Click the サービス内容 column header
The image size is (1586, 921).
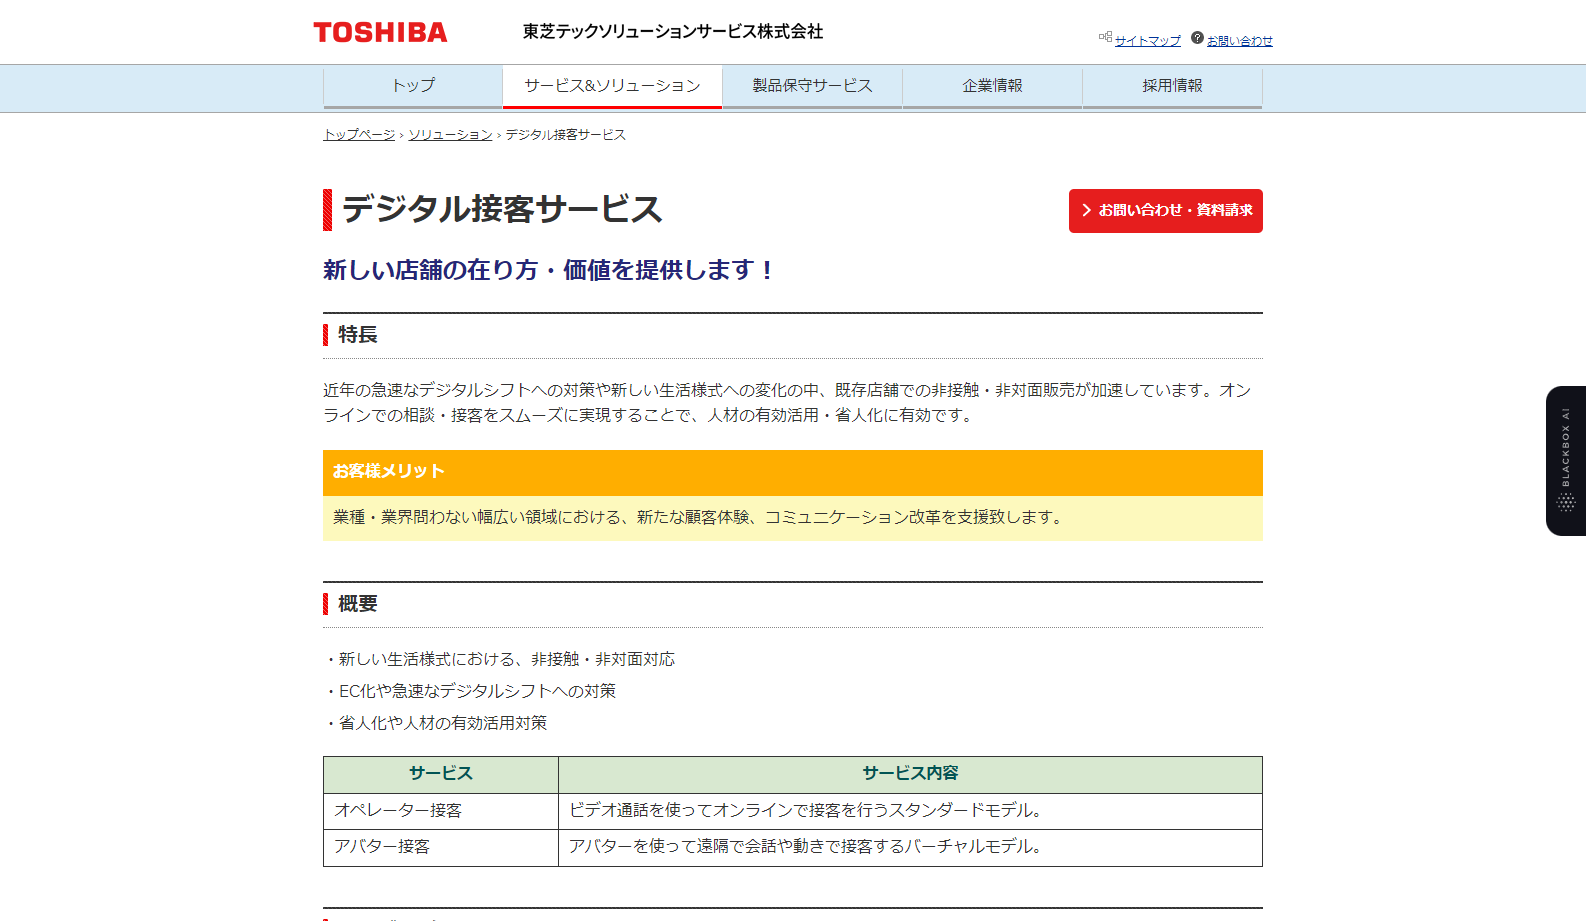point(910,774)
